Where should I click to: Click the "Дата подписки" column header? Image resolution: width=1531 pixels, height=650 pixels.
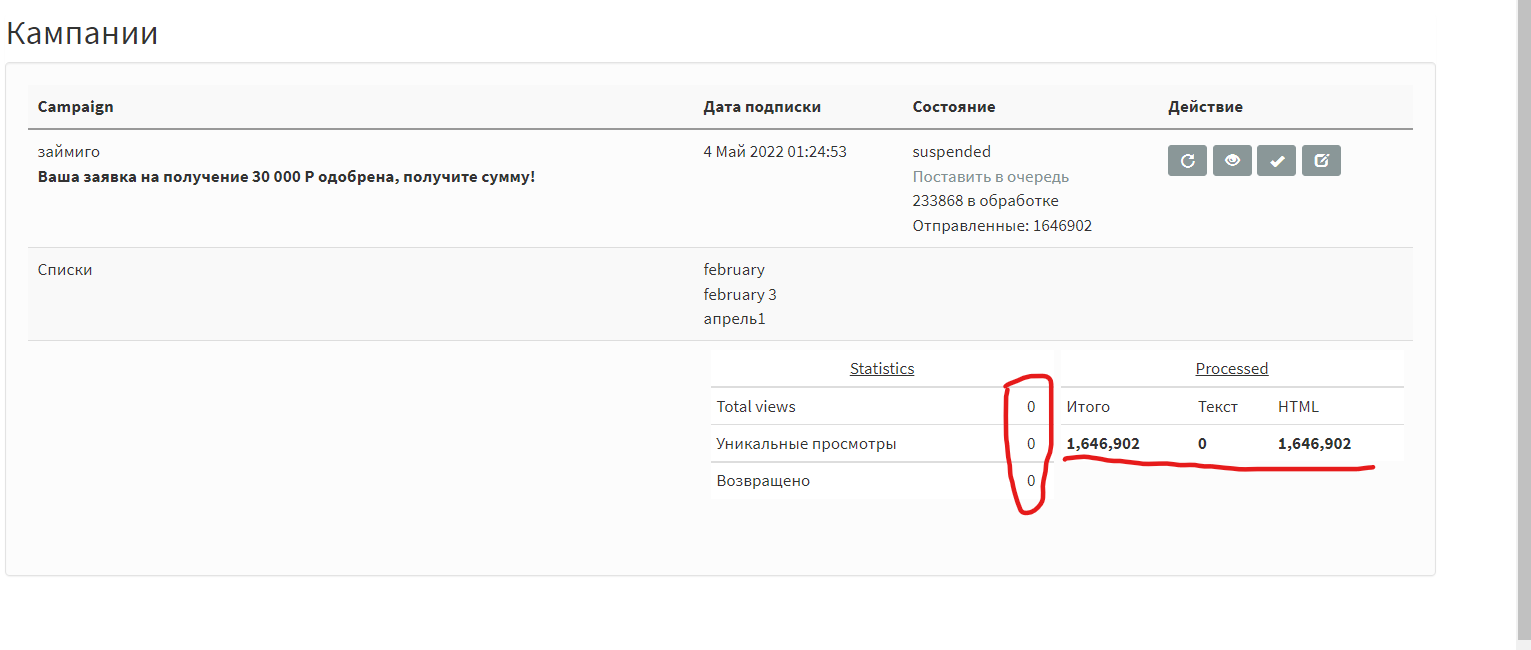[x=762, y=107]
